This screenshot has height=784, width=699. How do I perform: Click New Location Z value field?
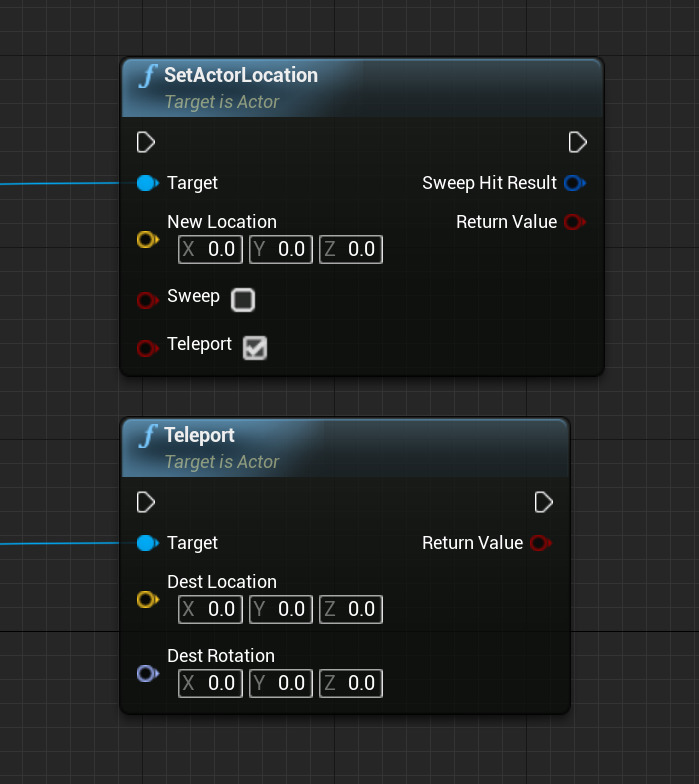click(x=351, y=249)
